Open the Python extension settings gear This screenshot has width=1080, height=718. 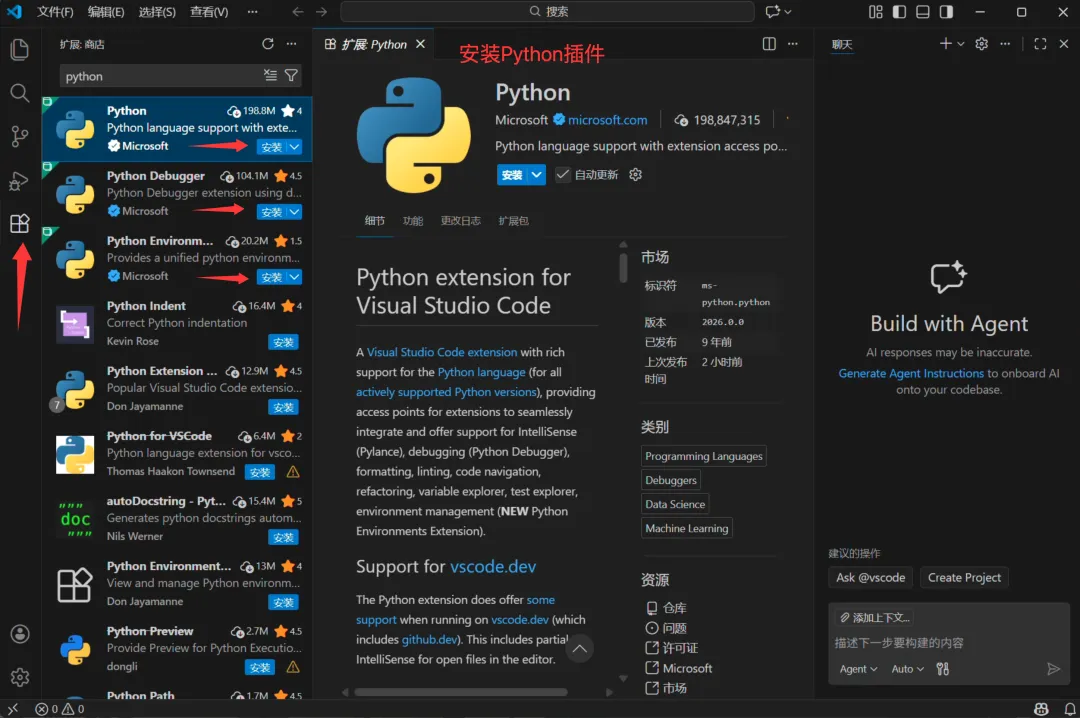point(636,174)
